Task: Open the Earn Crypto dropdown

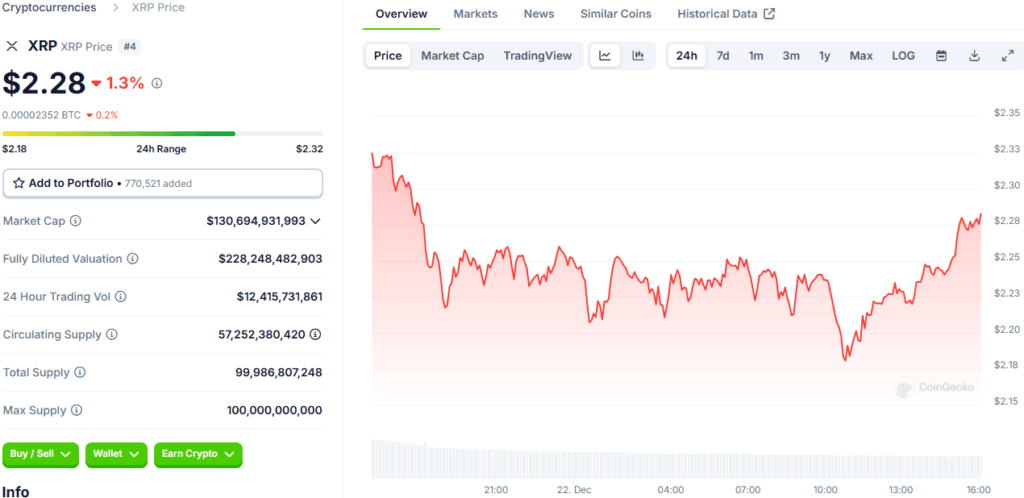Action: (198, 454)
